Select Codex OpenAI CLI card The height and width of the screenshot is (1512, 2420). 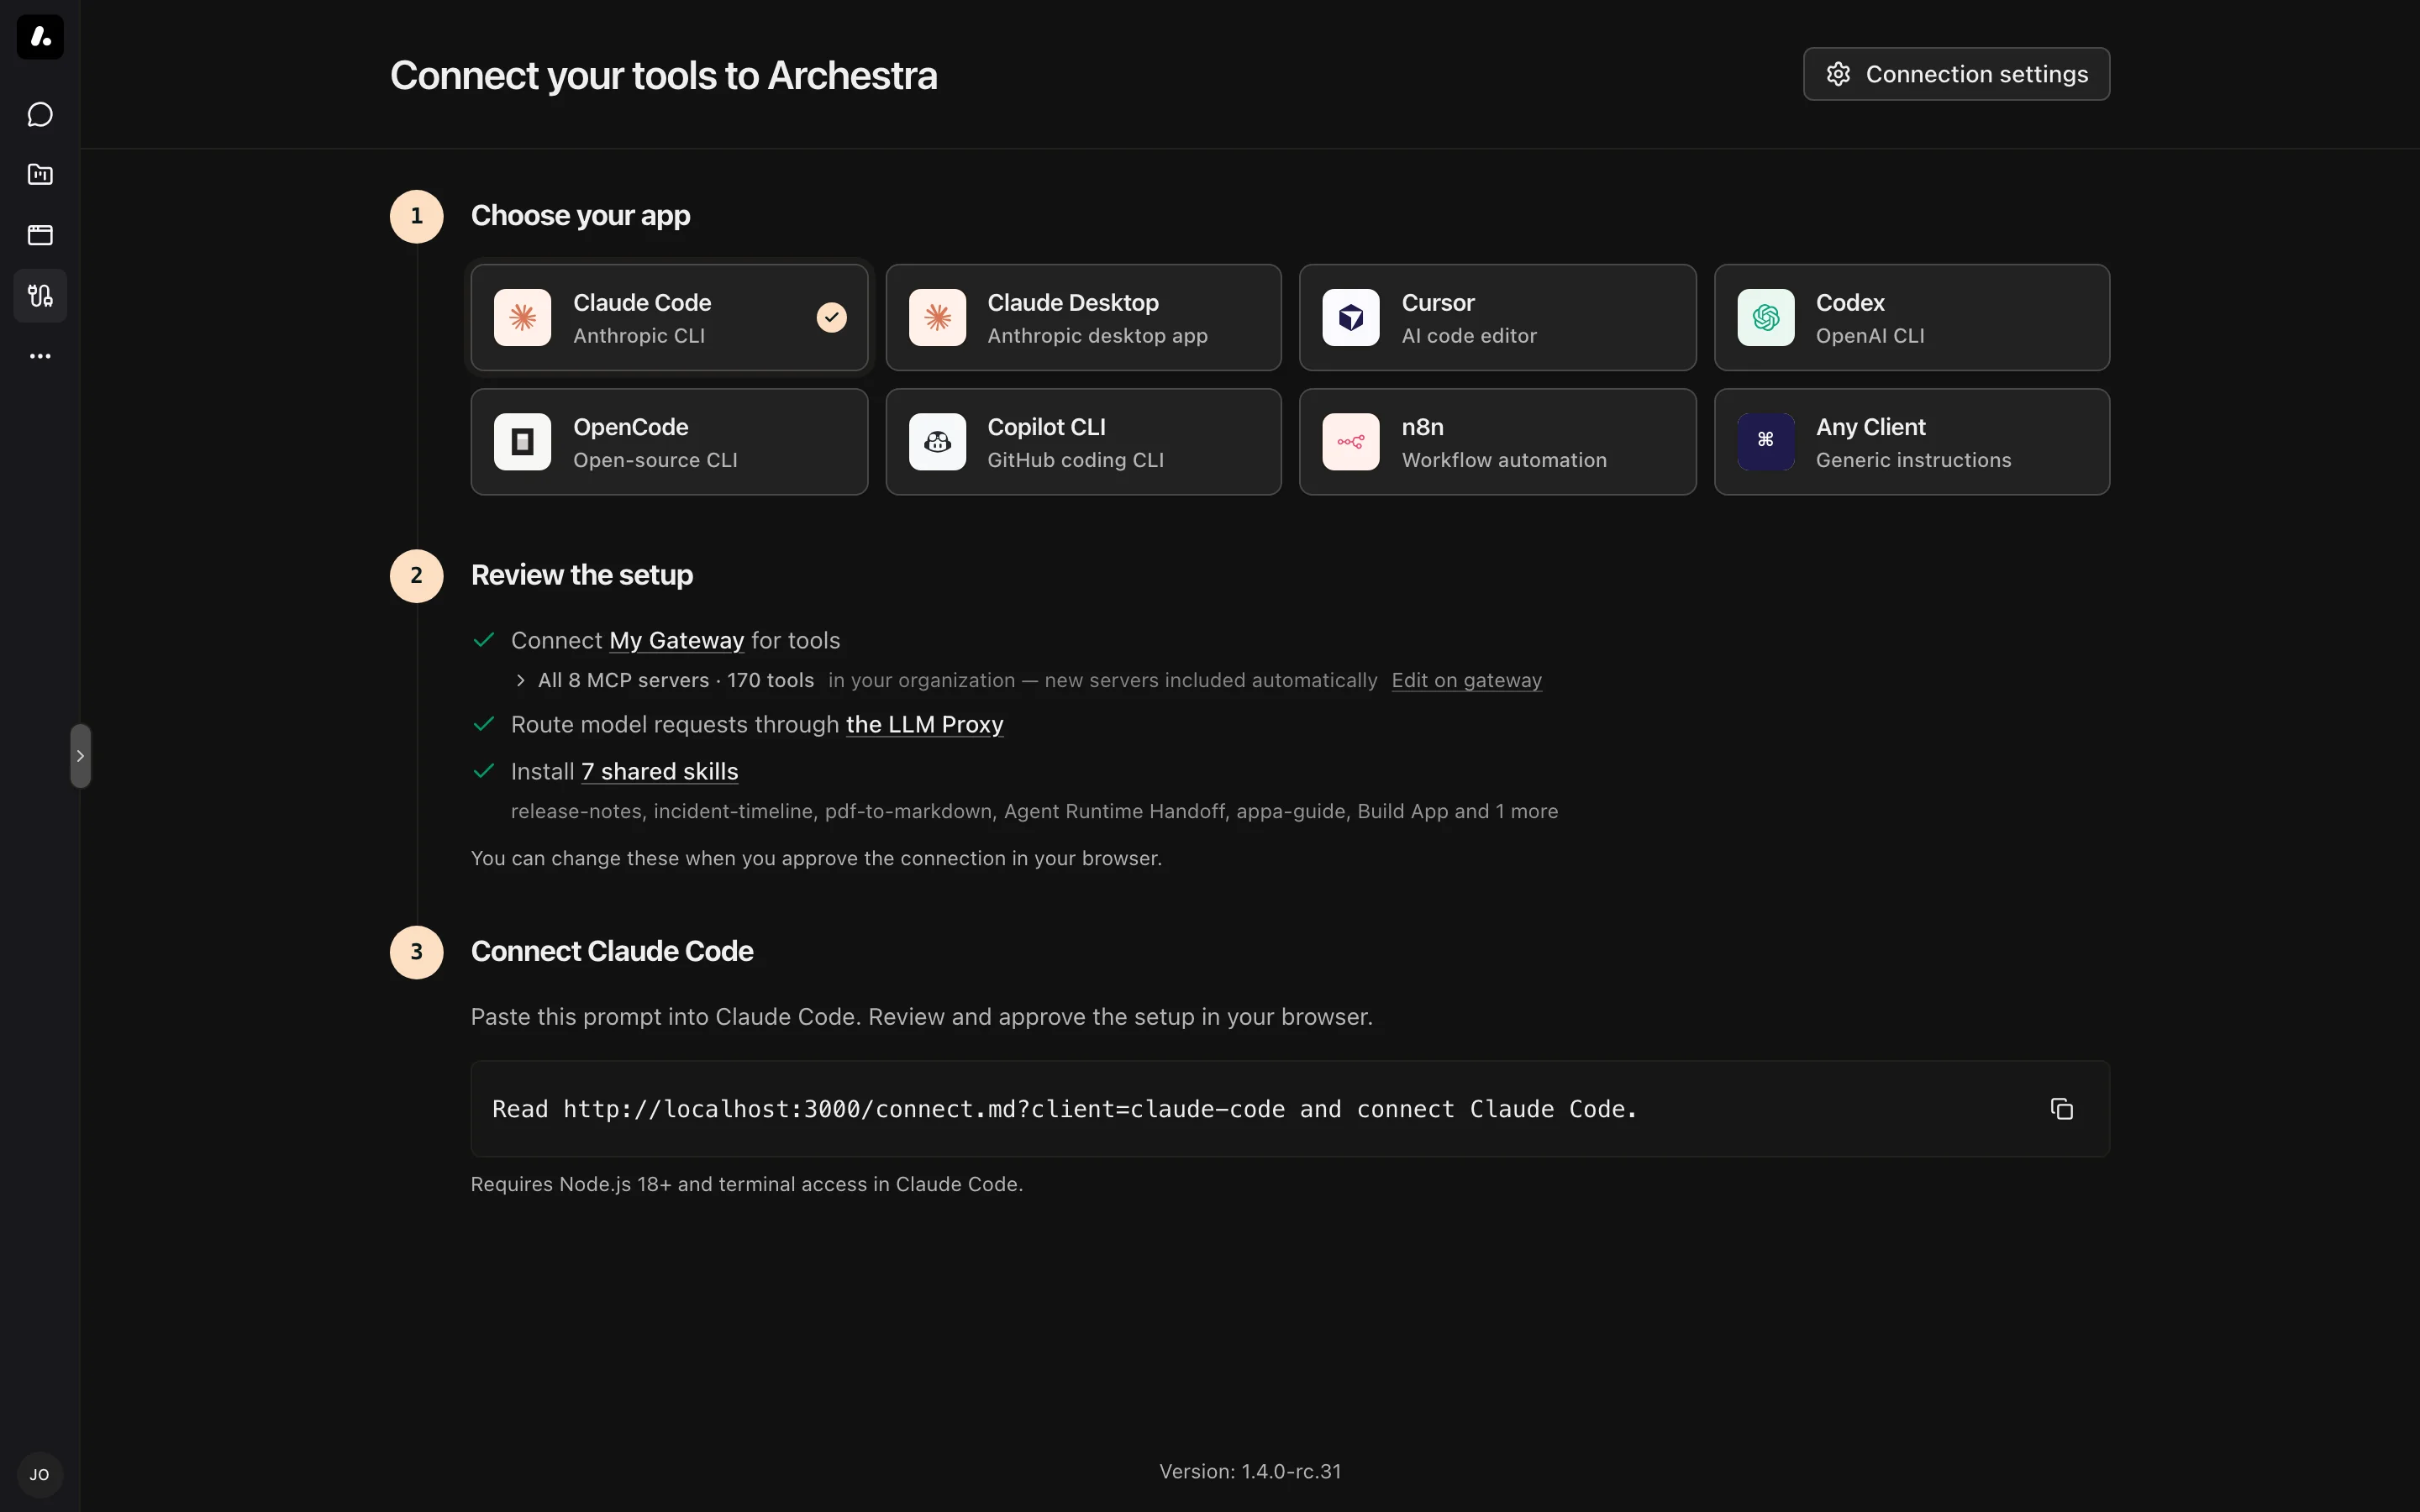click(x=1912, y=317)
